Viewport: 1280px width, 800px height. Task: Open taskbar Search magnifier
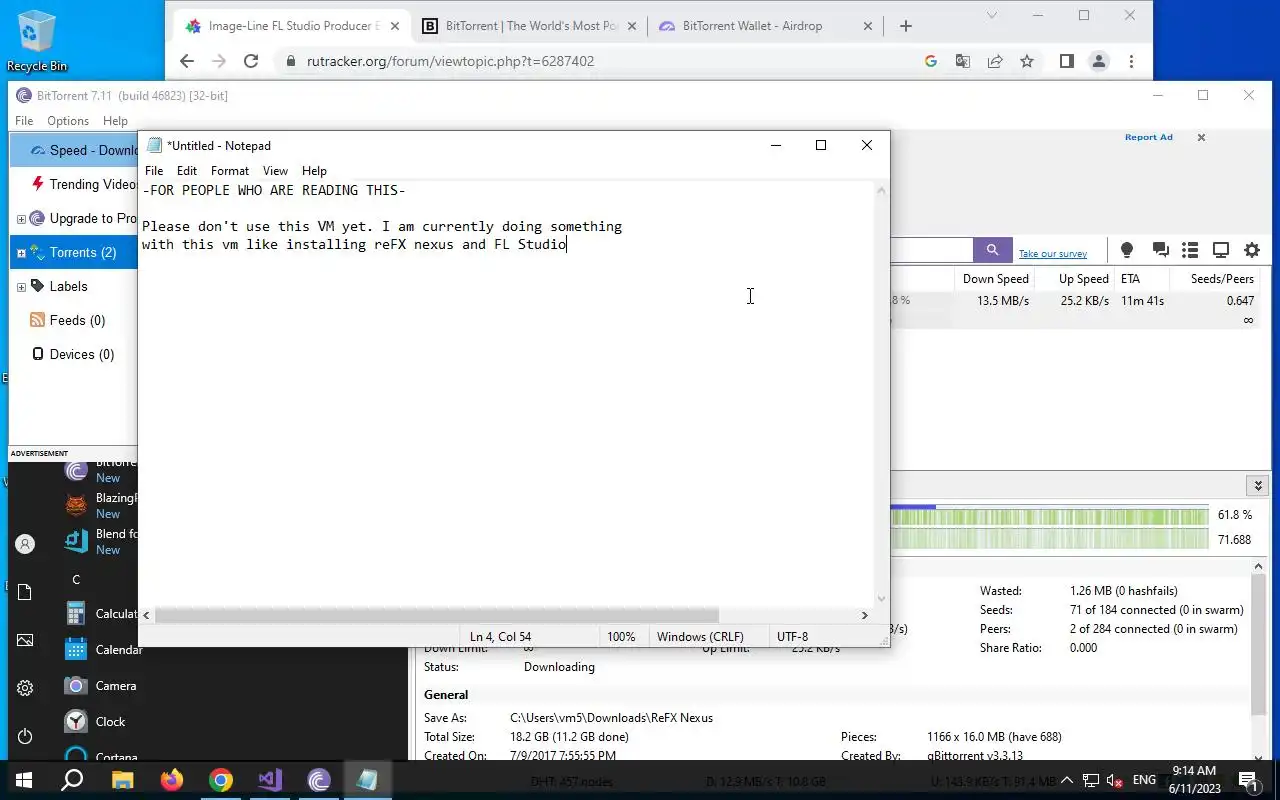(72, 780)
